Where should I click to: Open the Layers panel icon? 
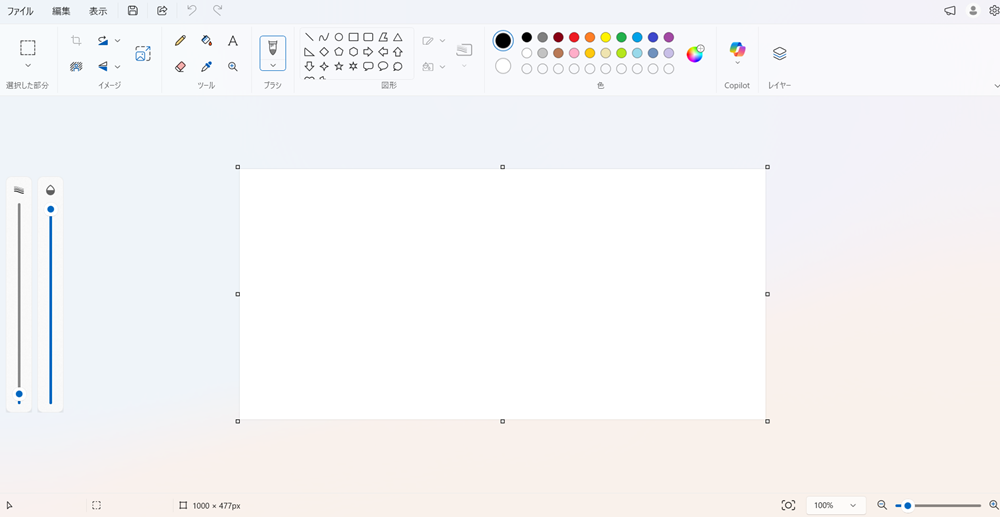779,54
